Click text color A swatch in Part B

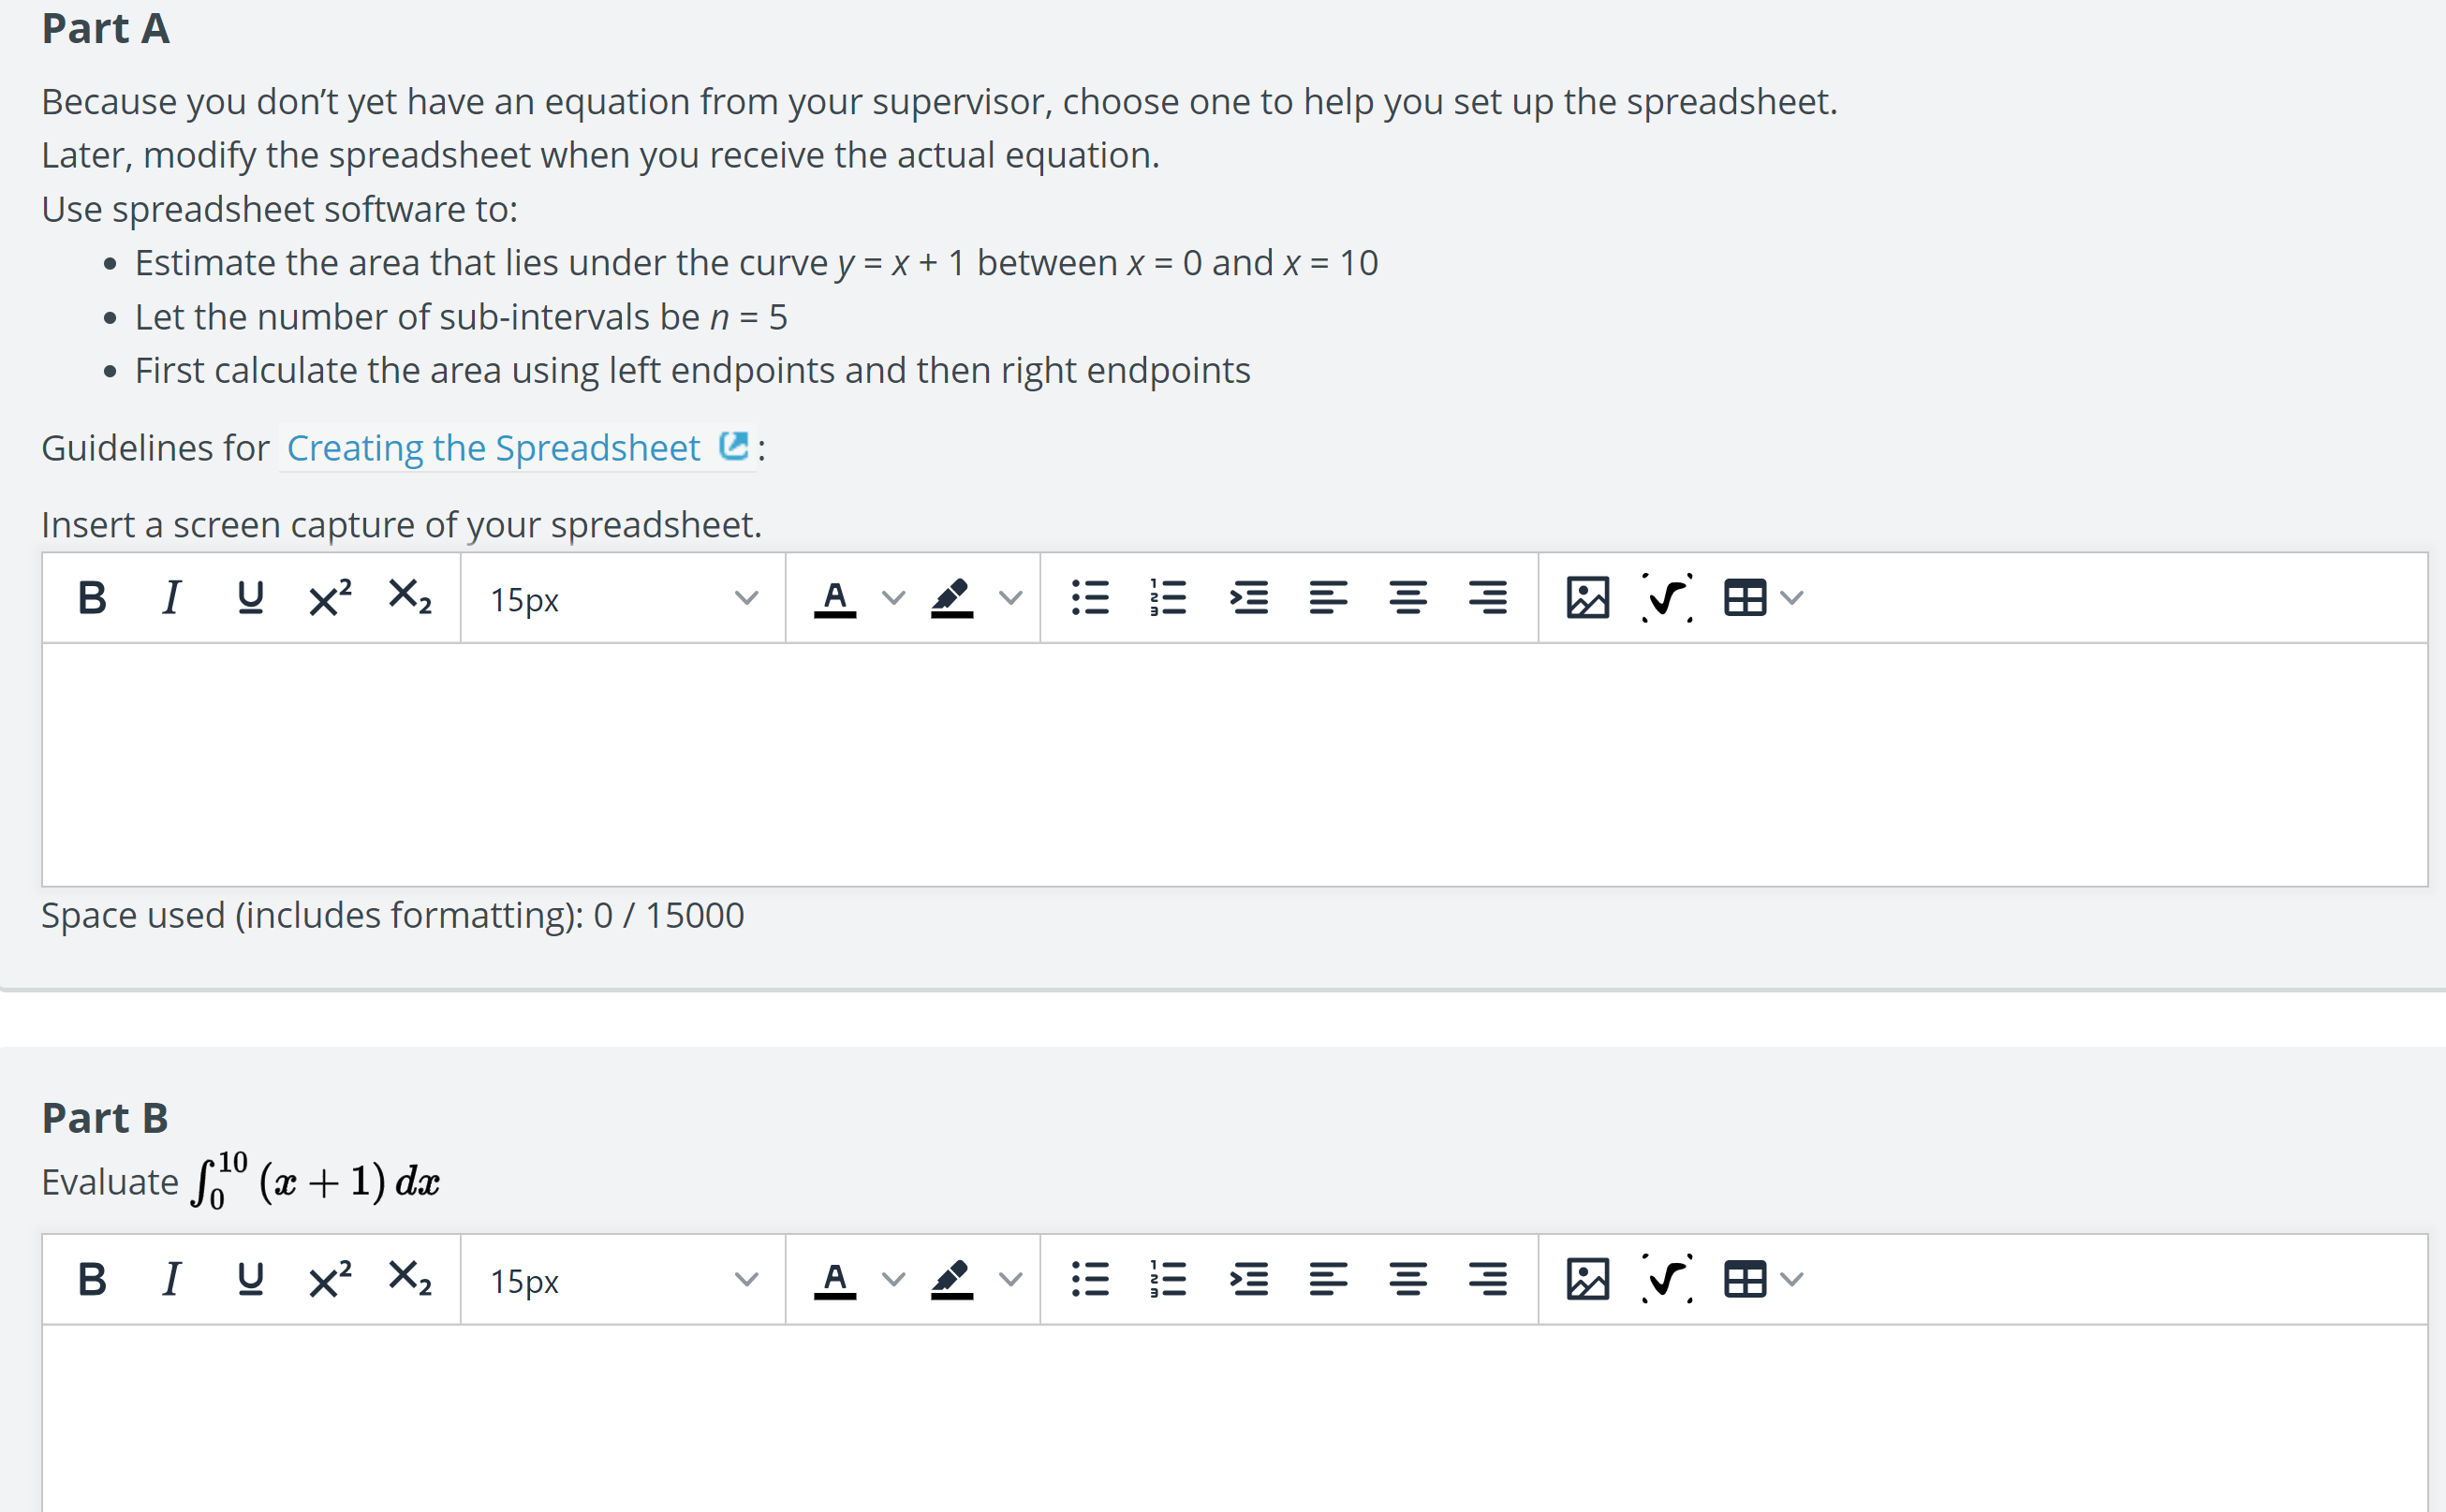835,1279
